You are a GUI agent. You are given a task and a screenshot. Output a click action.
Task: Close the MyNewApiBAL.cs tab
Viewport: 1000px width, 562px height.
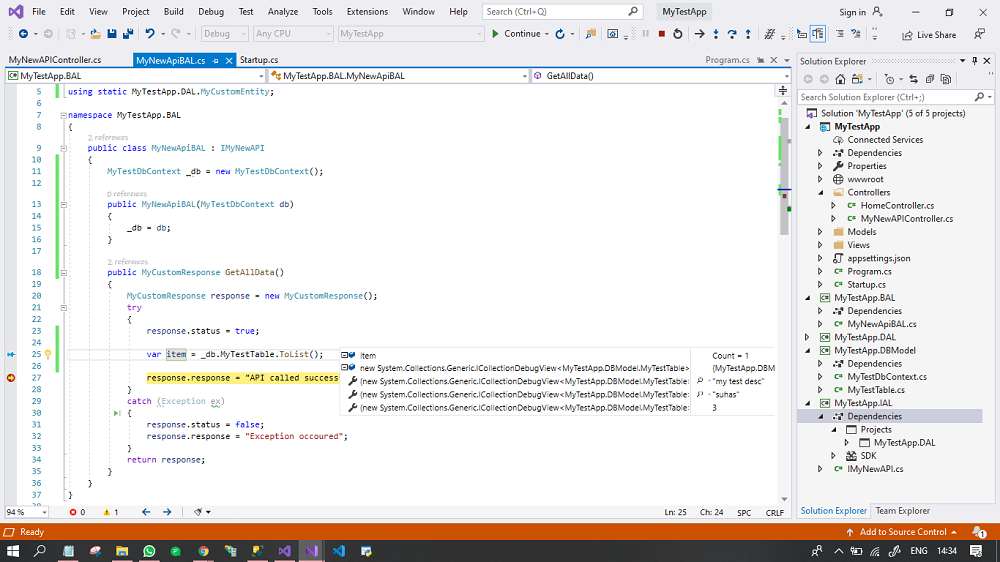tap(229, 61)
